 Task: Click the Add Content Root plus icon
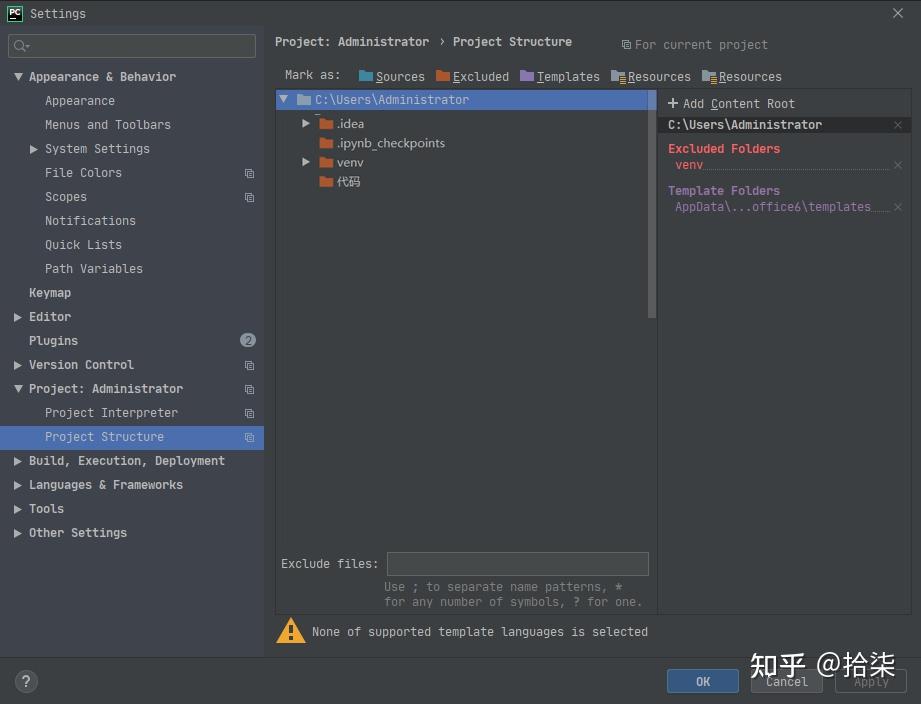tap(673, 104)
